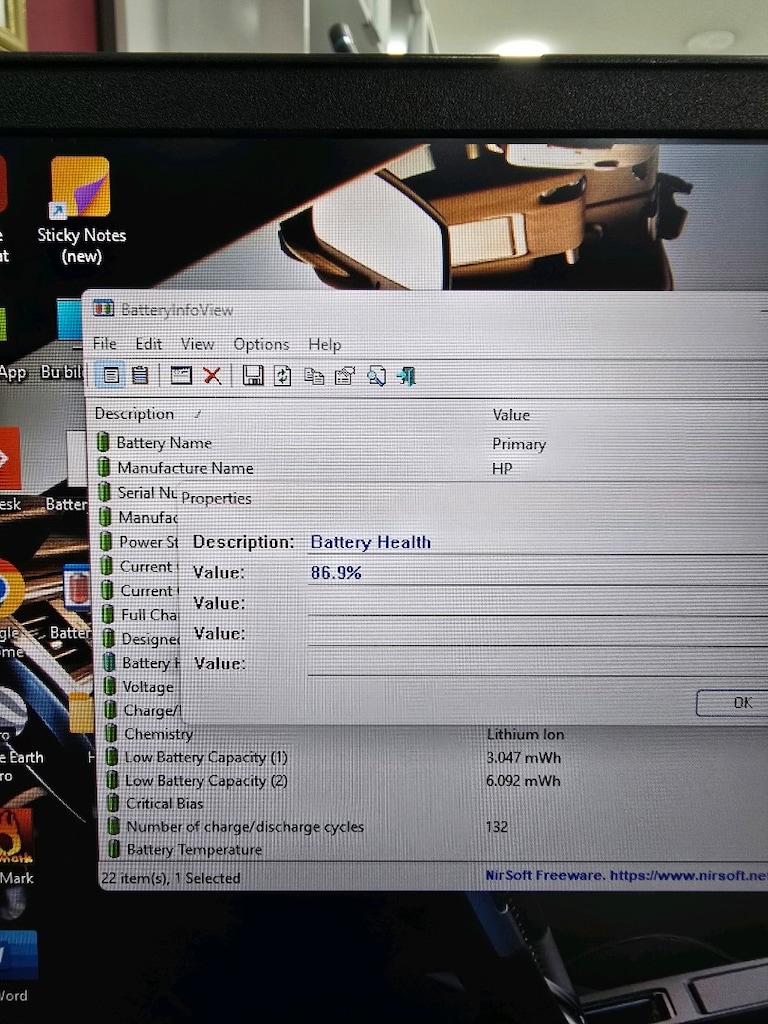Refresh battery info with the green arrows icon
This screenshot has height=1024, width=768.
click(x=282, y=376)
